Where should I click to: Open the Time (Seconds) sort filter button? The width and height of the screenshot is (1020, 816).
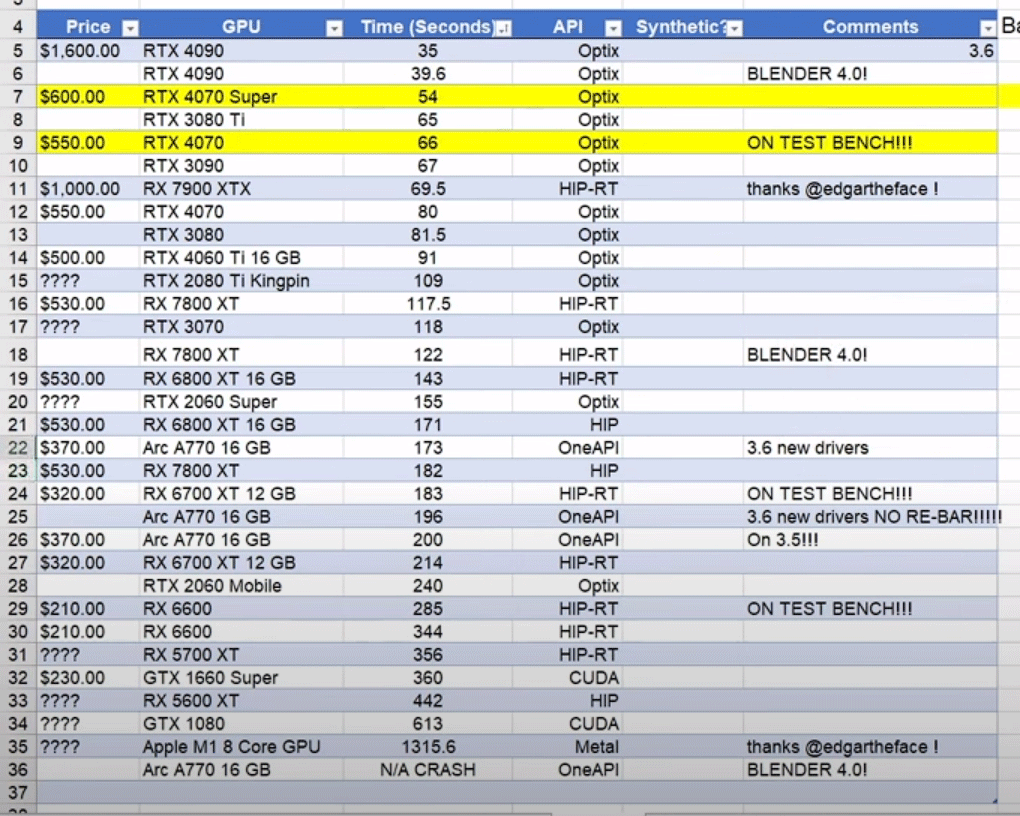[503, 28]
